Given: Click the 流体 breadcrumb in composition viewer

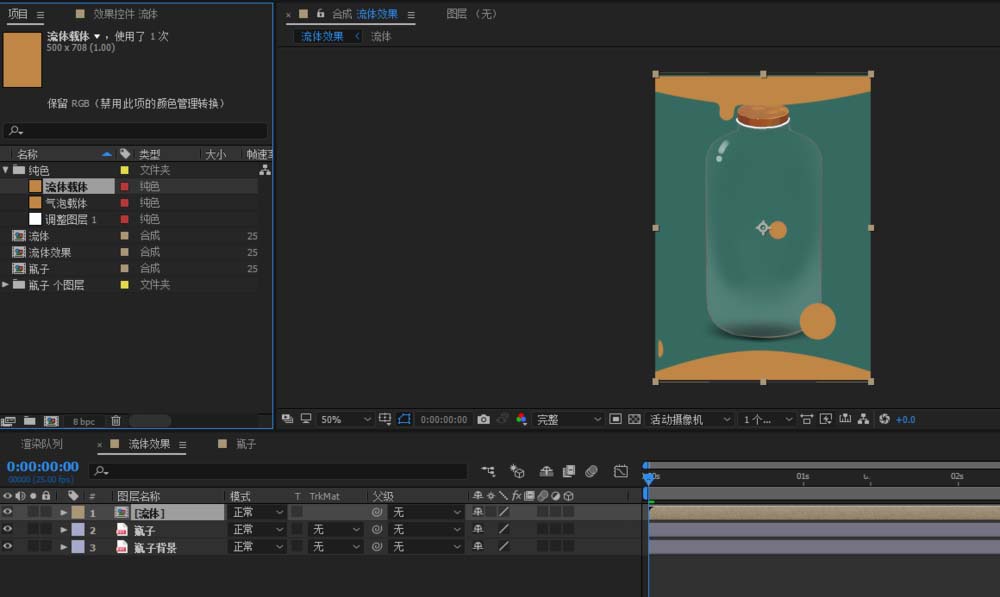Looking at the screenshot, I should [381, 36].
